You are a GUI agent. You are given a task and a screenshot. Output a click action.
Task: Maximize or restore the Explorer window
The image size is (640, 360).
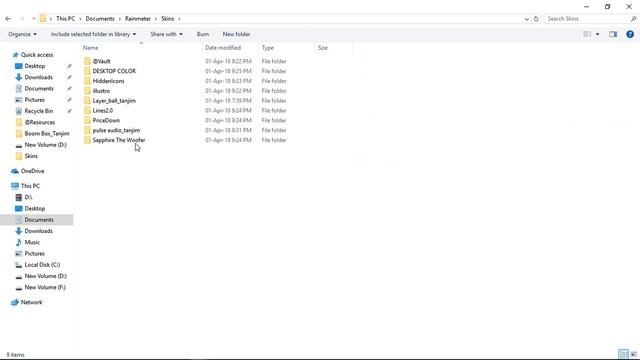point(607,7)
